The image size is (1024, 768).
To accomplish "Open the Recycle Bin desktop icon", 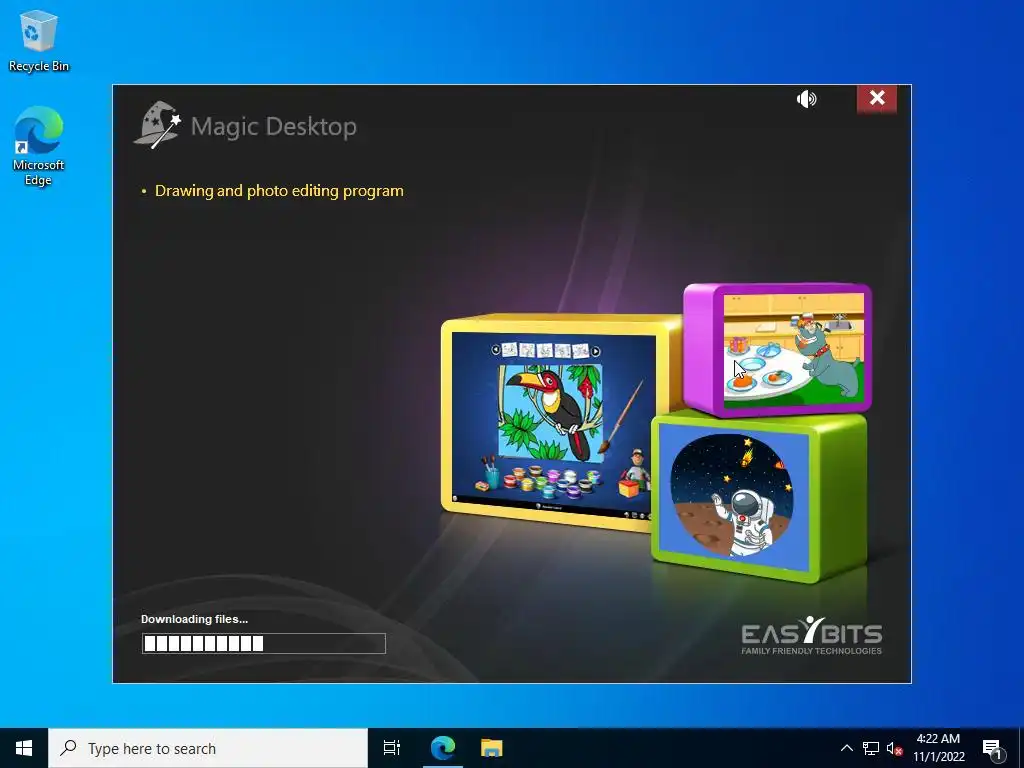I will click(39, 41).
